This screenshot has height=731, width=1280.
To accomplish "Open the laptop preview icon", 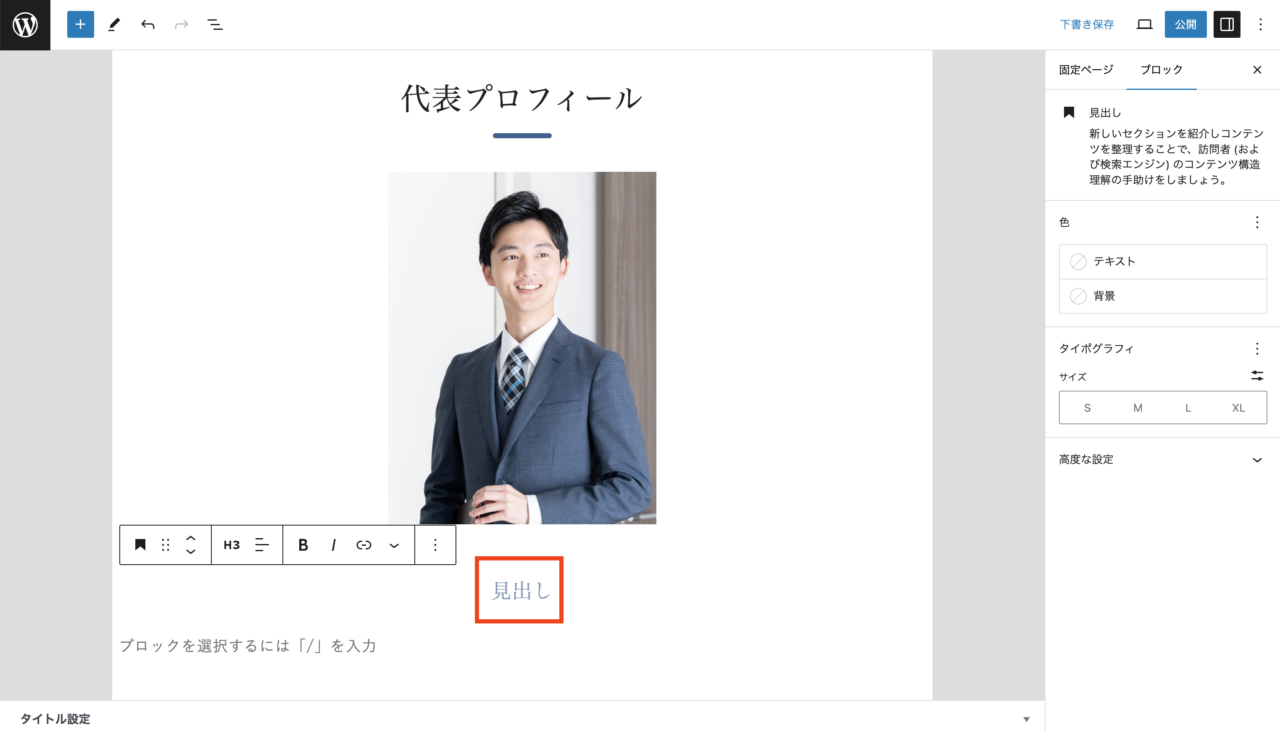I will click(1145, 25).
